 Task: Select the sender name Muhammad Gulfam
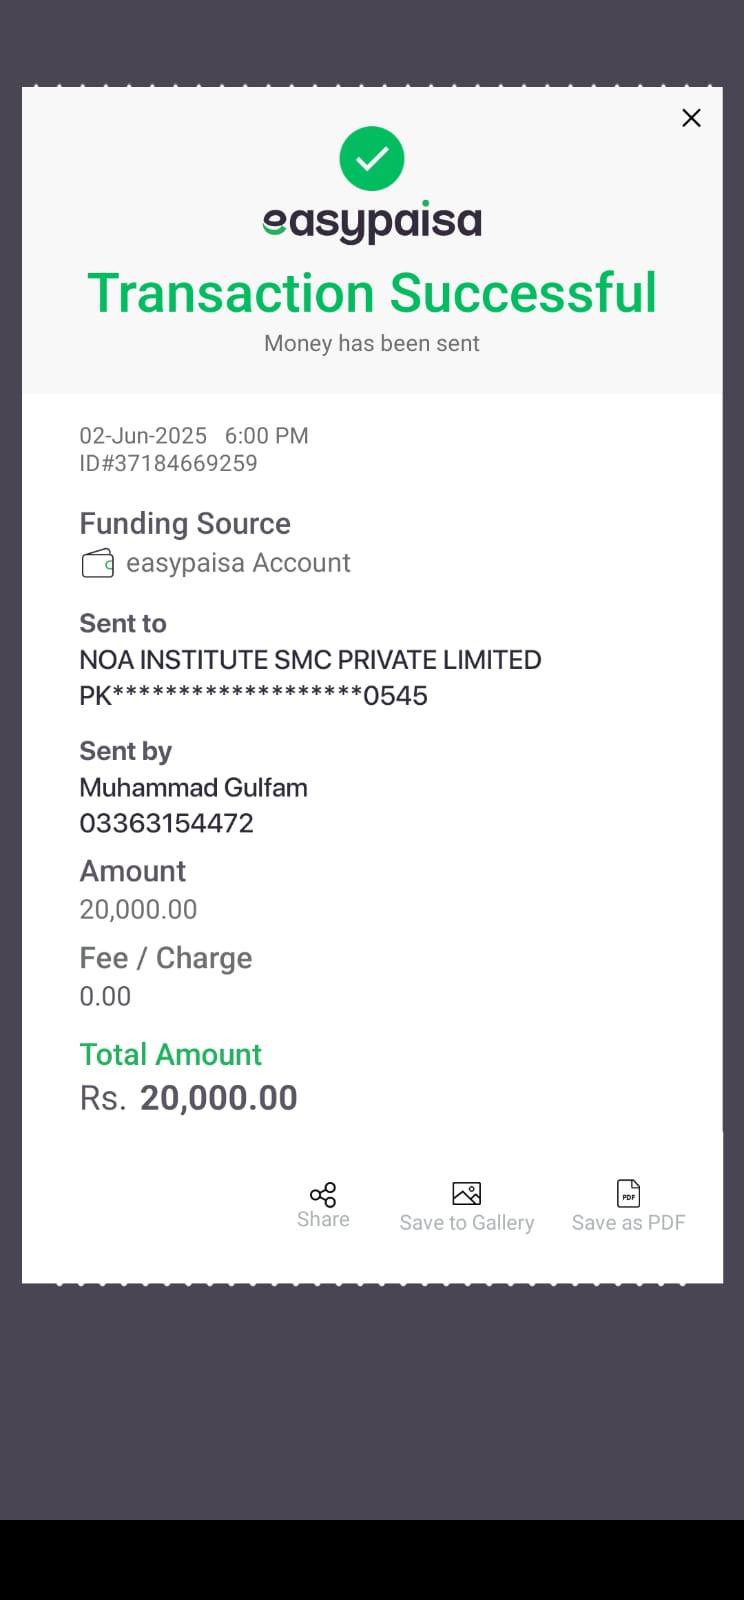tap(193, 788)
